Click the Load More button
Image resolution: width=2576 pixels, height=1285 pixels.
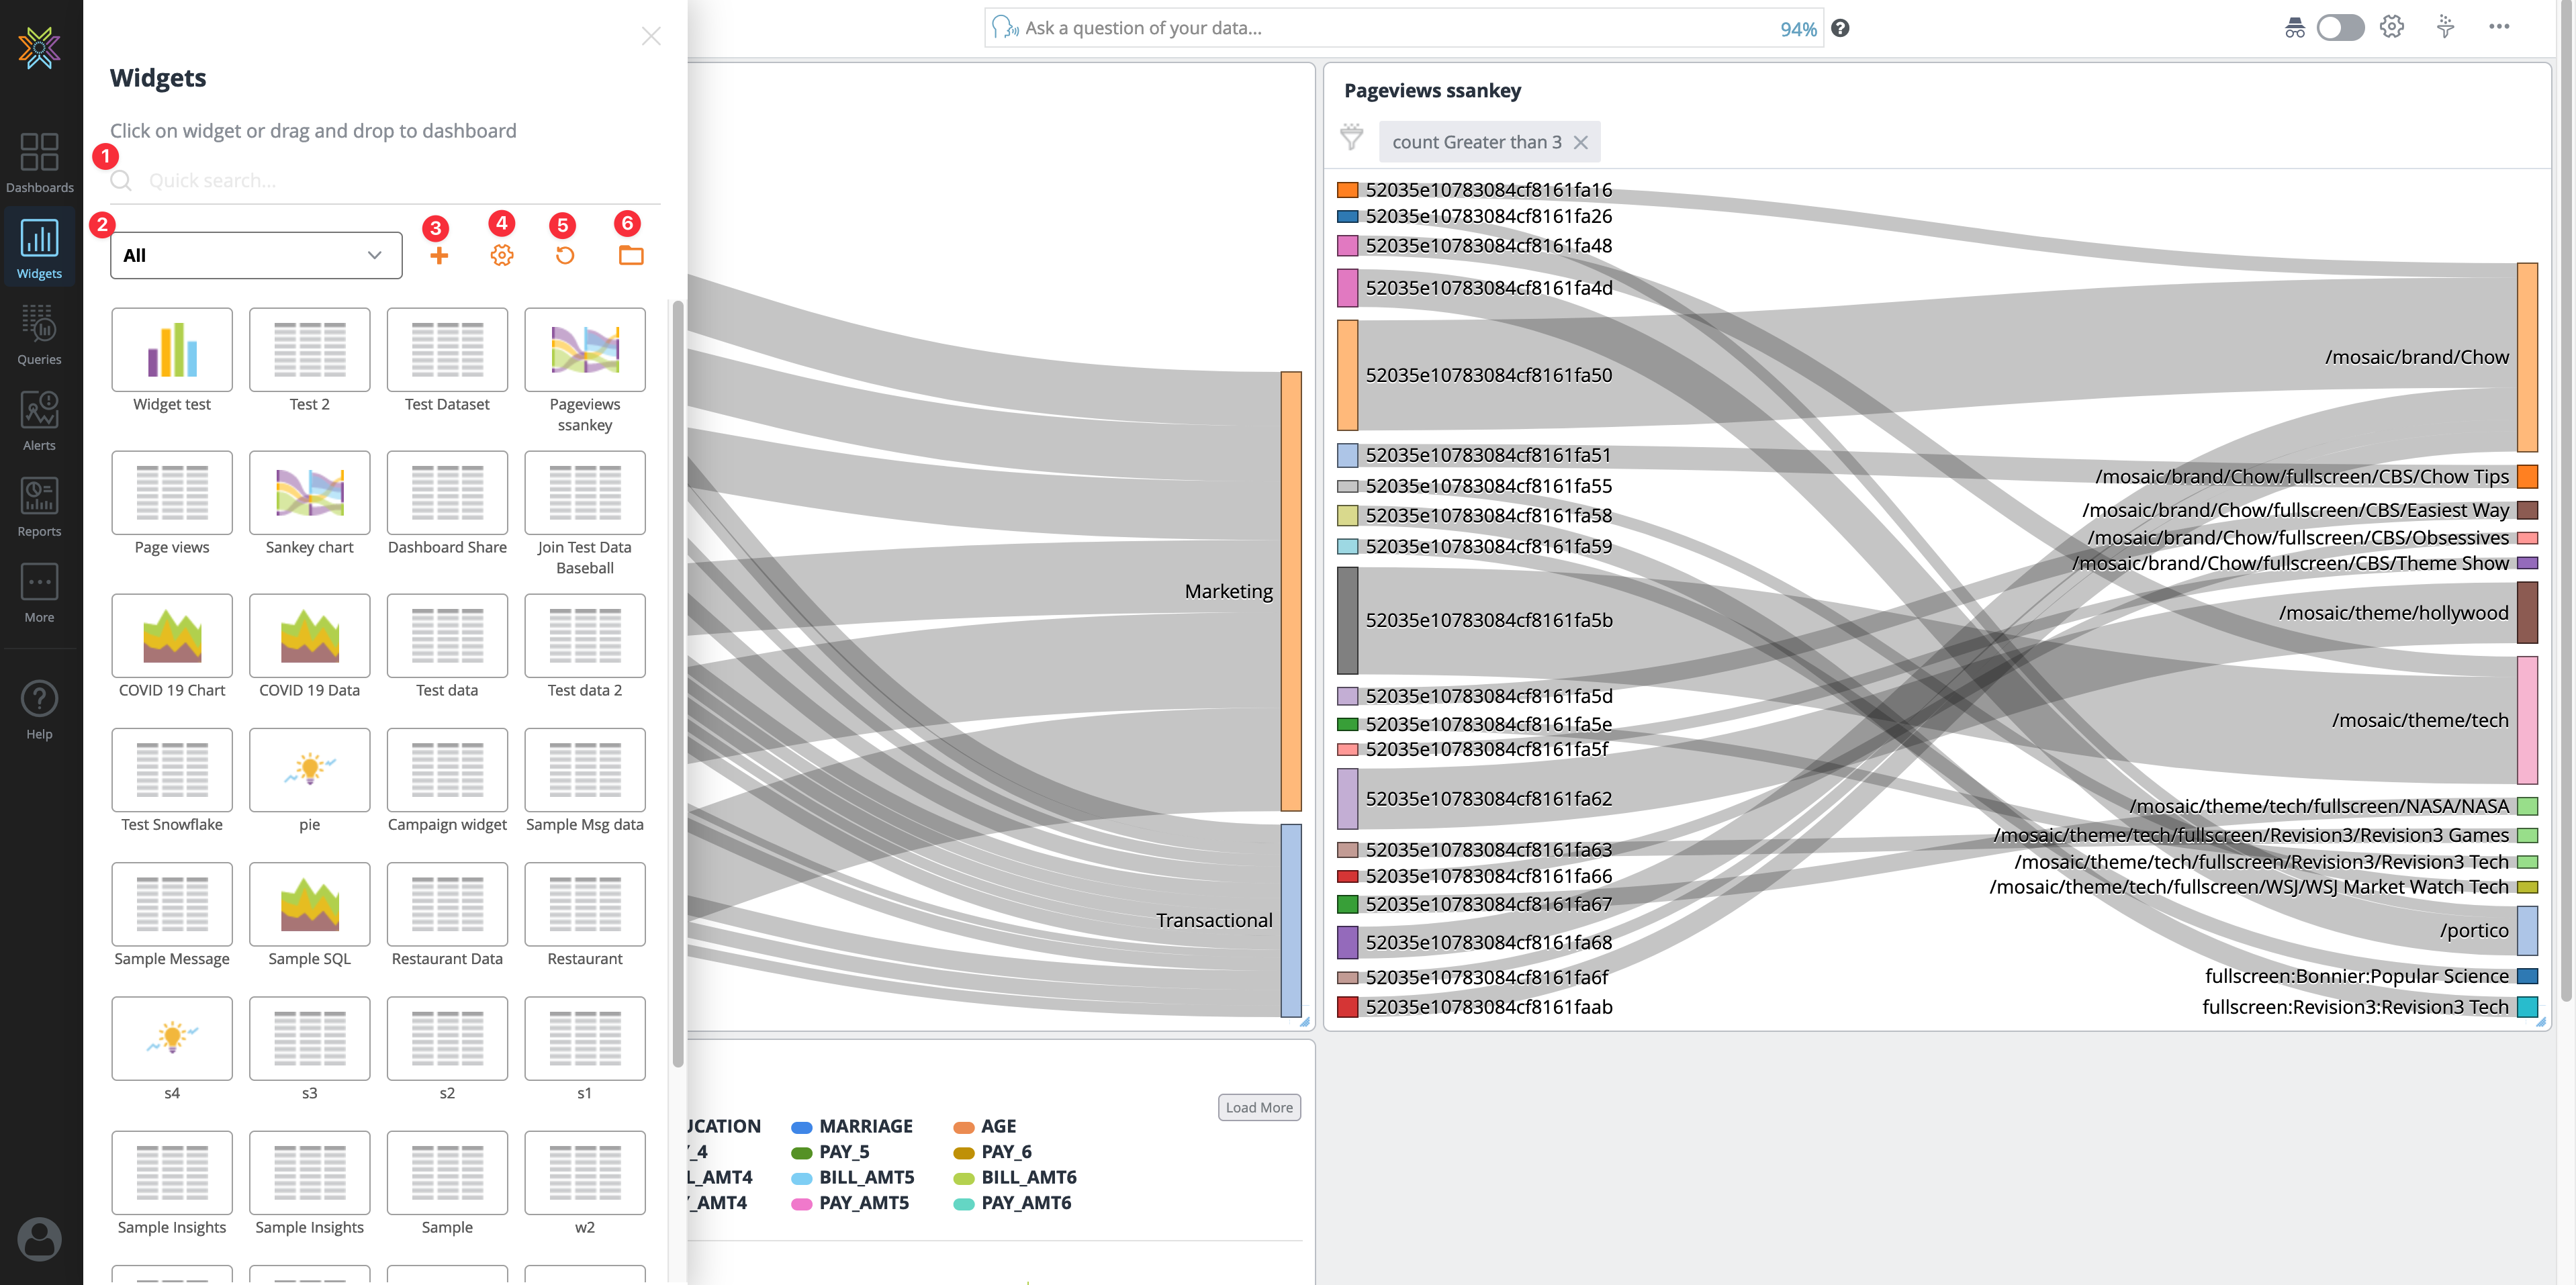pyautogui.click(x=1259, y=1108)
